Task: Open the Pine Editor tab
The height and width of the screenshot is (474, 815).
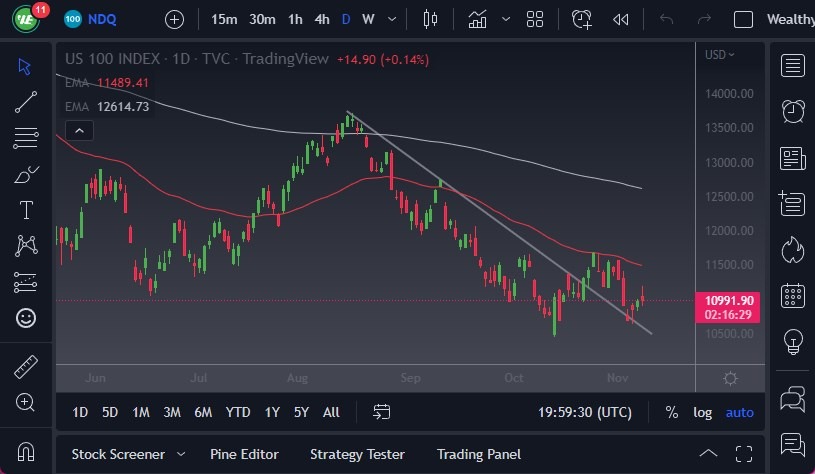Action: tap(244, 454)
